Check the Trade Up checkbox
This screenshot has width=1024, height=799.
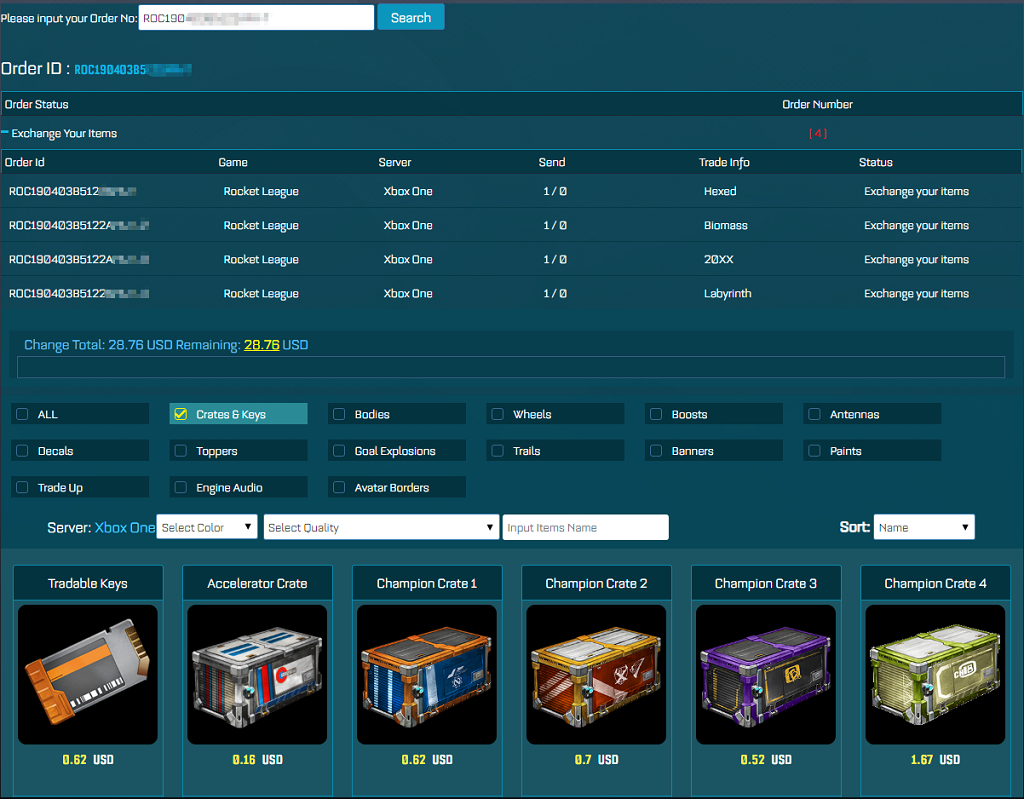(x=22, y=487)
